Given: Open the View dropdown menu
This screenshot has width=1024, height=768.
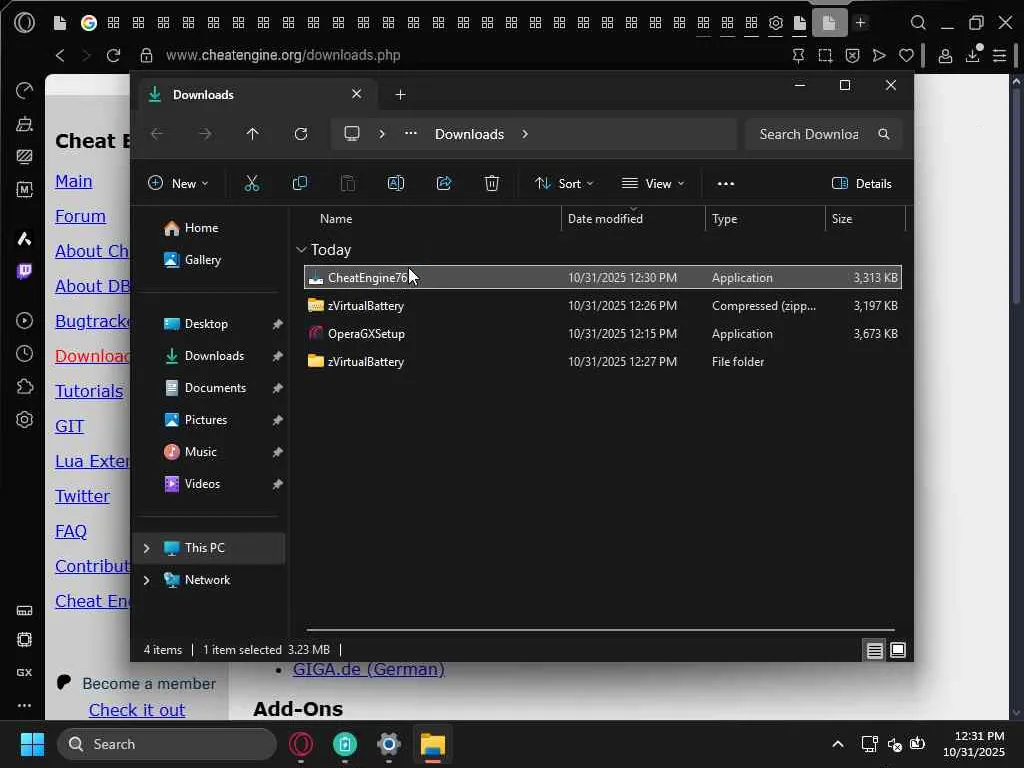Looking at the screenshot, I should click(652, 184).
